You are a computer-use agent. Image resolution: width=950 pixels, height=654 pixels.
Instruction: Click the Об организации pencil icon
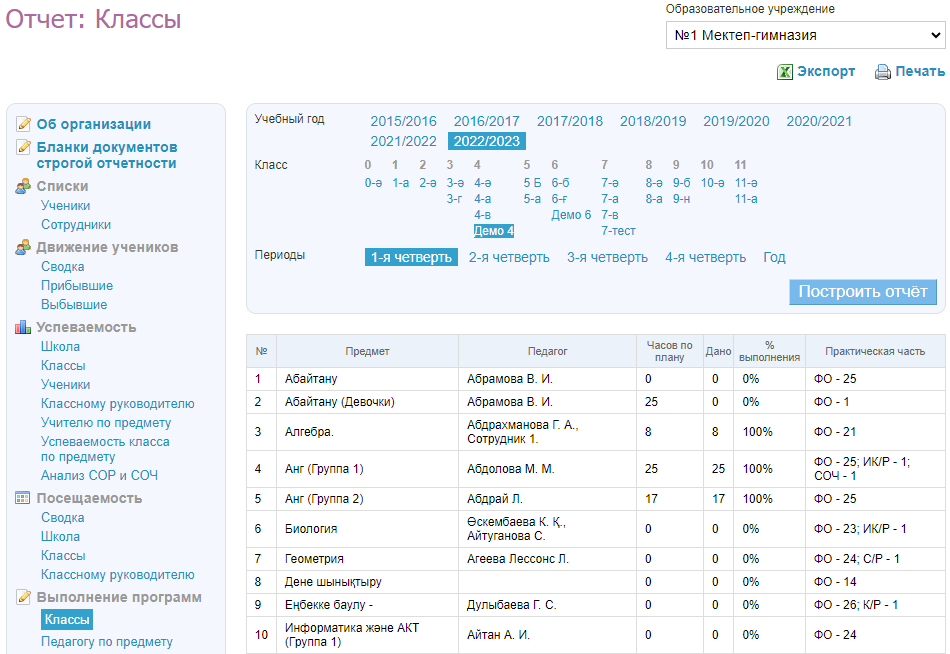(23, 125)
